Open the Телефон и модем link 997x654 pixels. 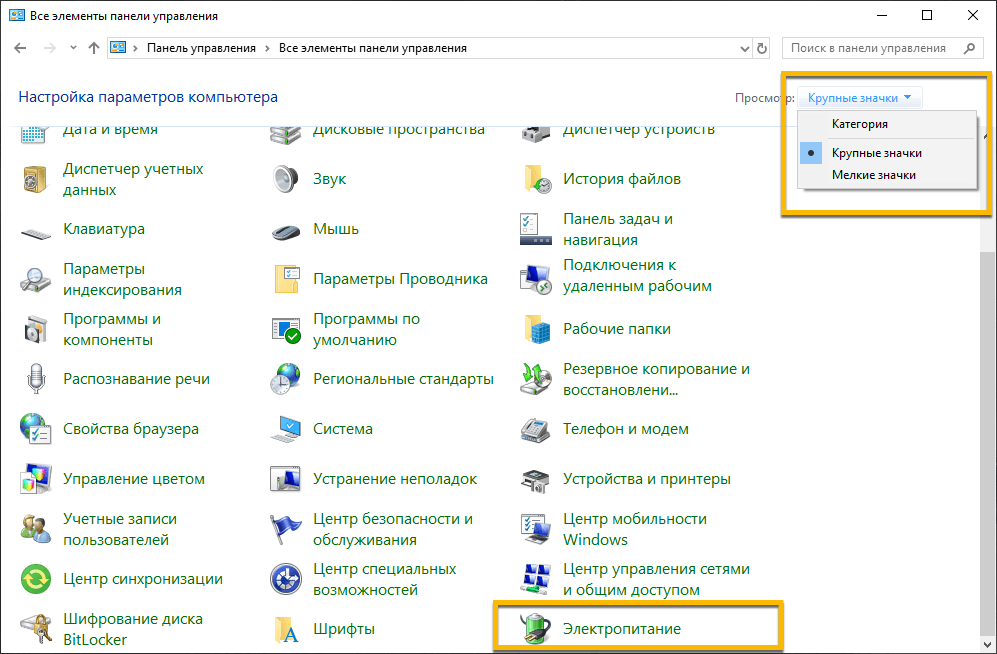click(625, 429)
